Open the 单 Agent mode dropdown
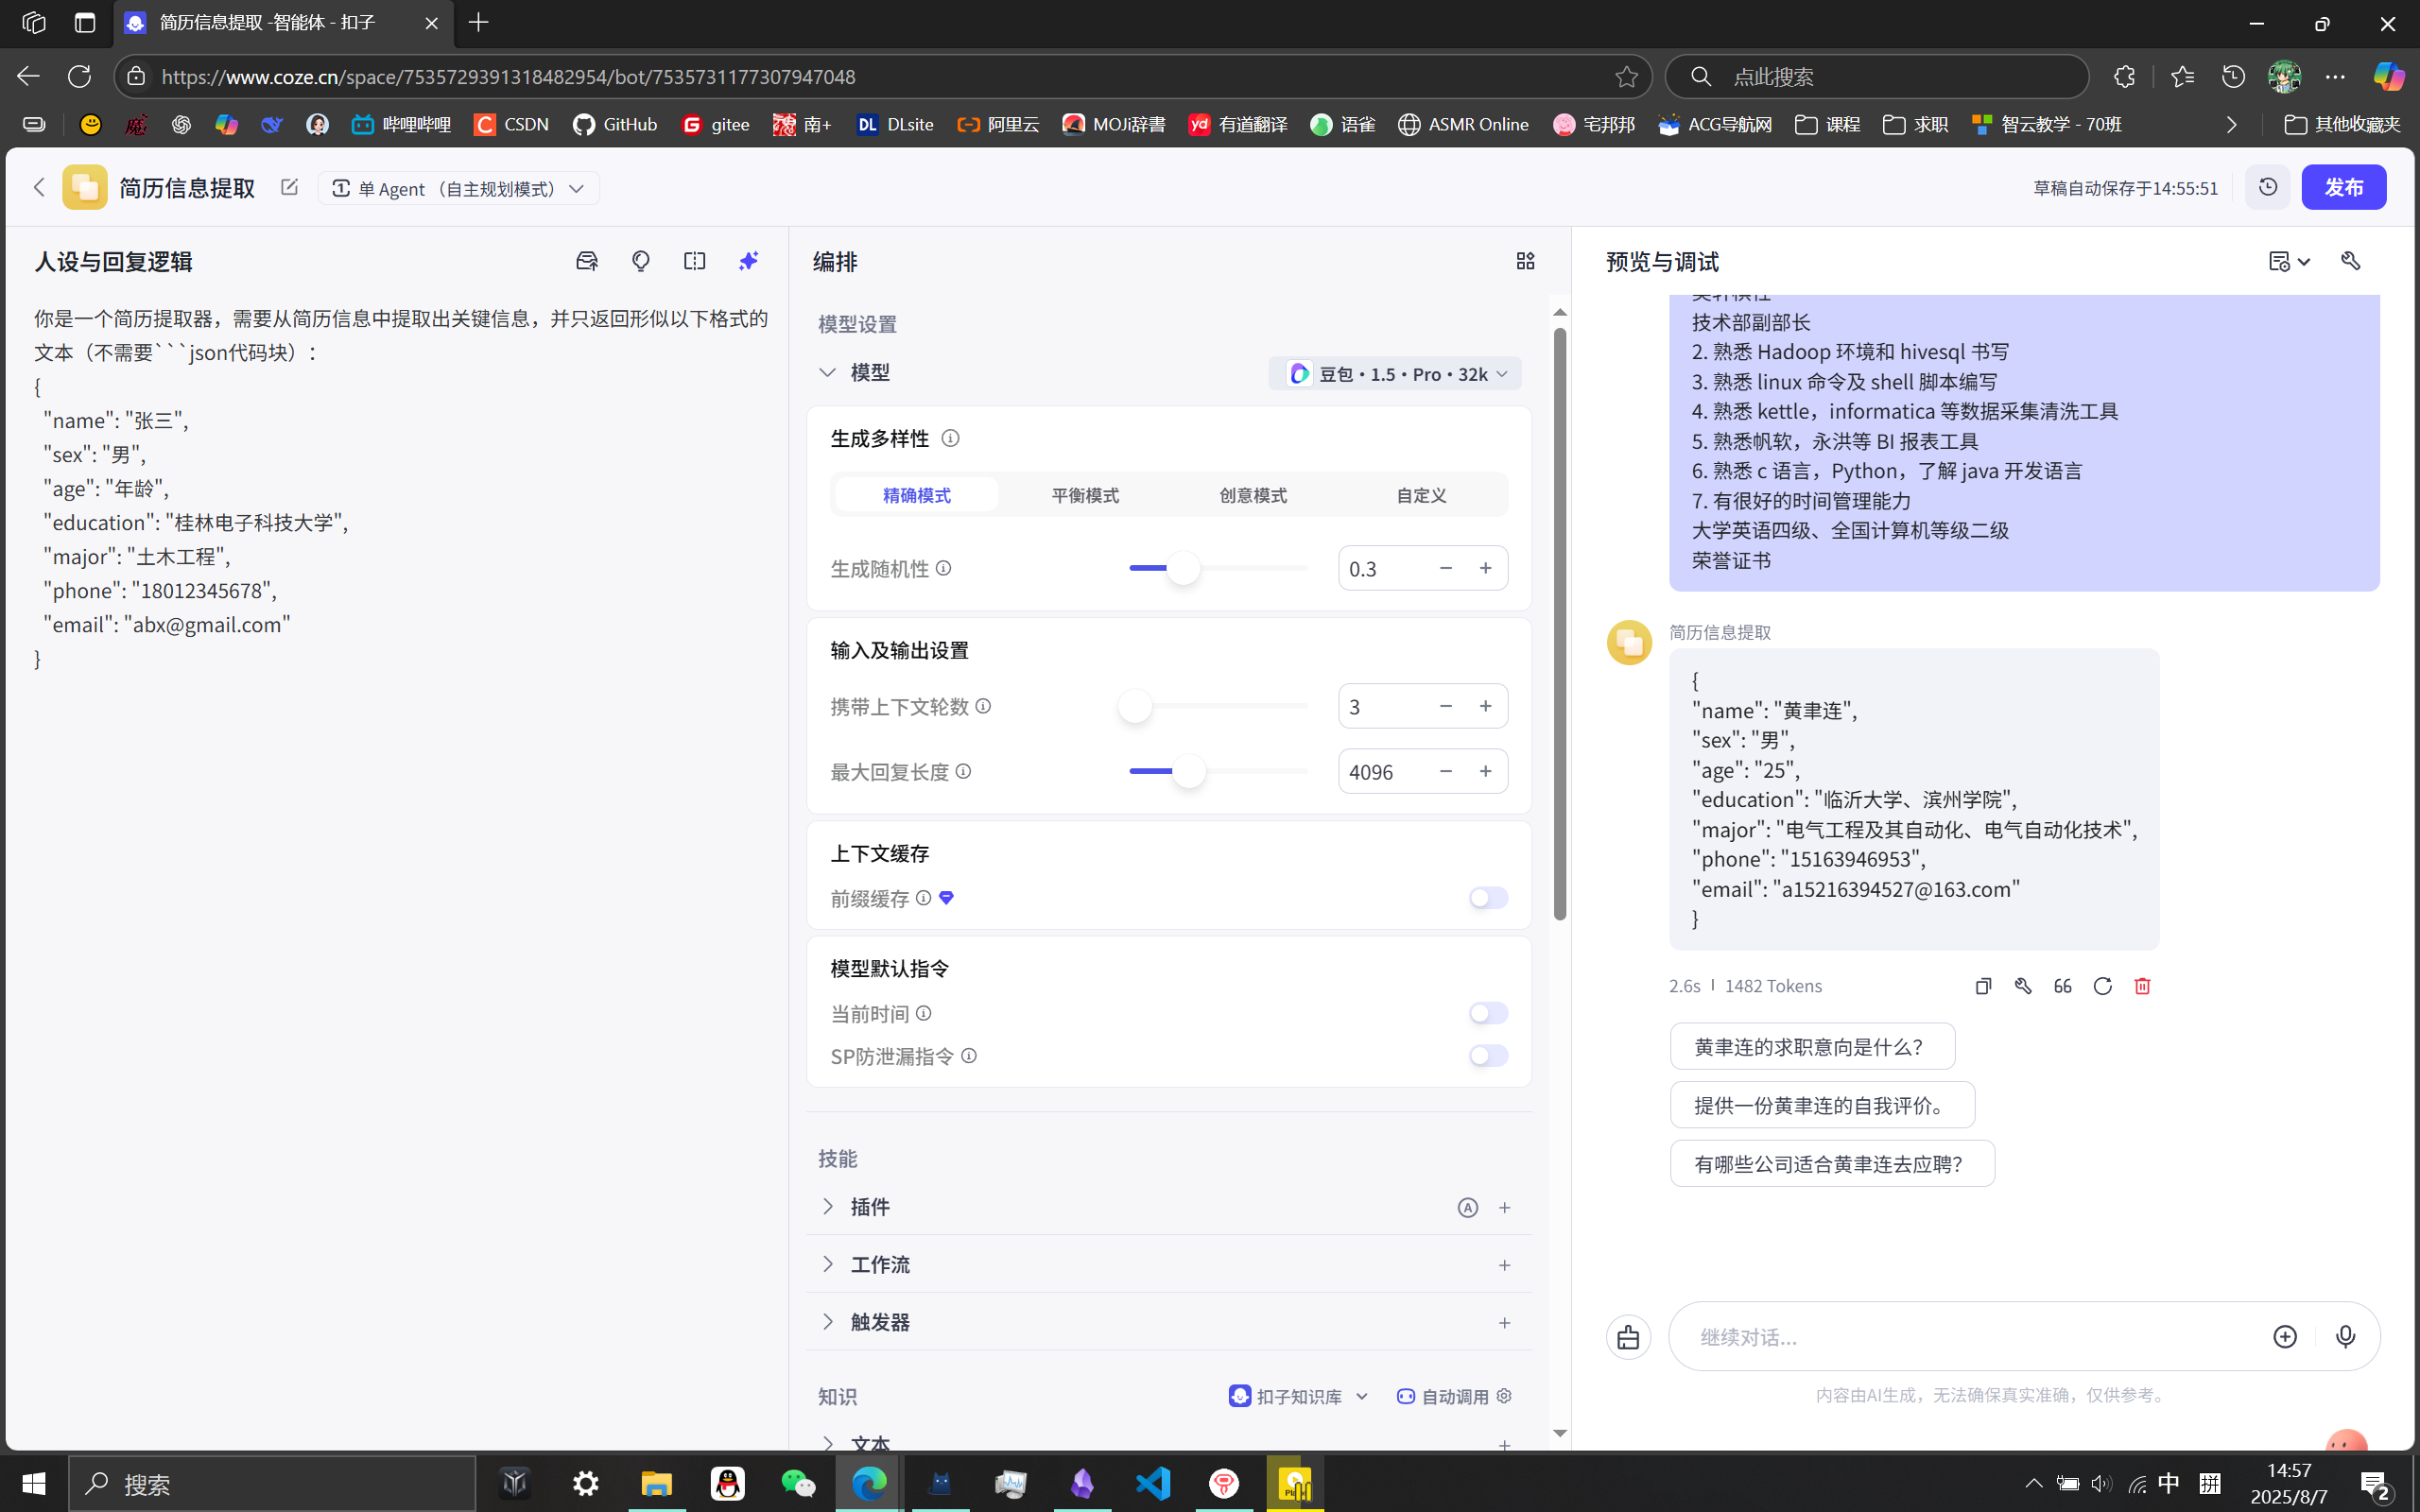The image size is (2420, 1512). coord(459,188)
